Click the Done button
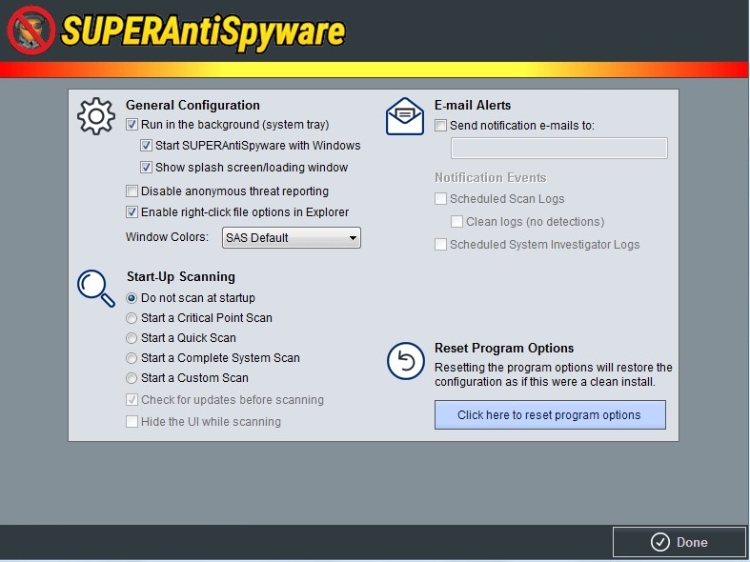Image resolution: width=750 pixels, height=562 pixels. 679,542
